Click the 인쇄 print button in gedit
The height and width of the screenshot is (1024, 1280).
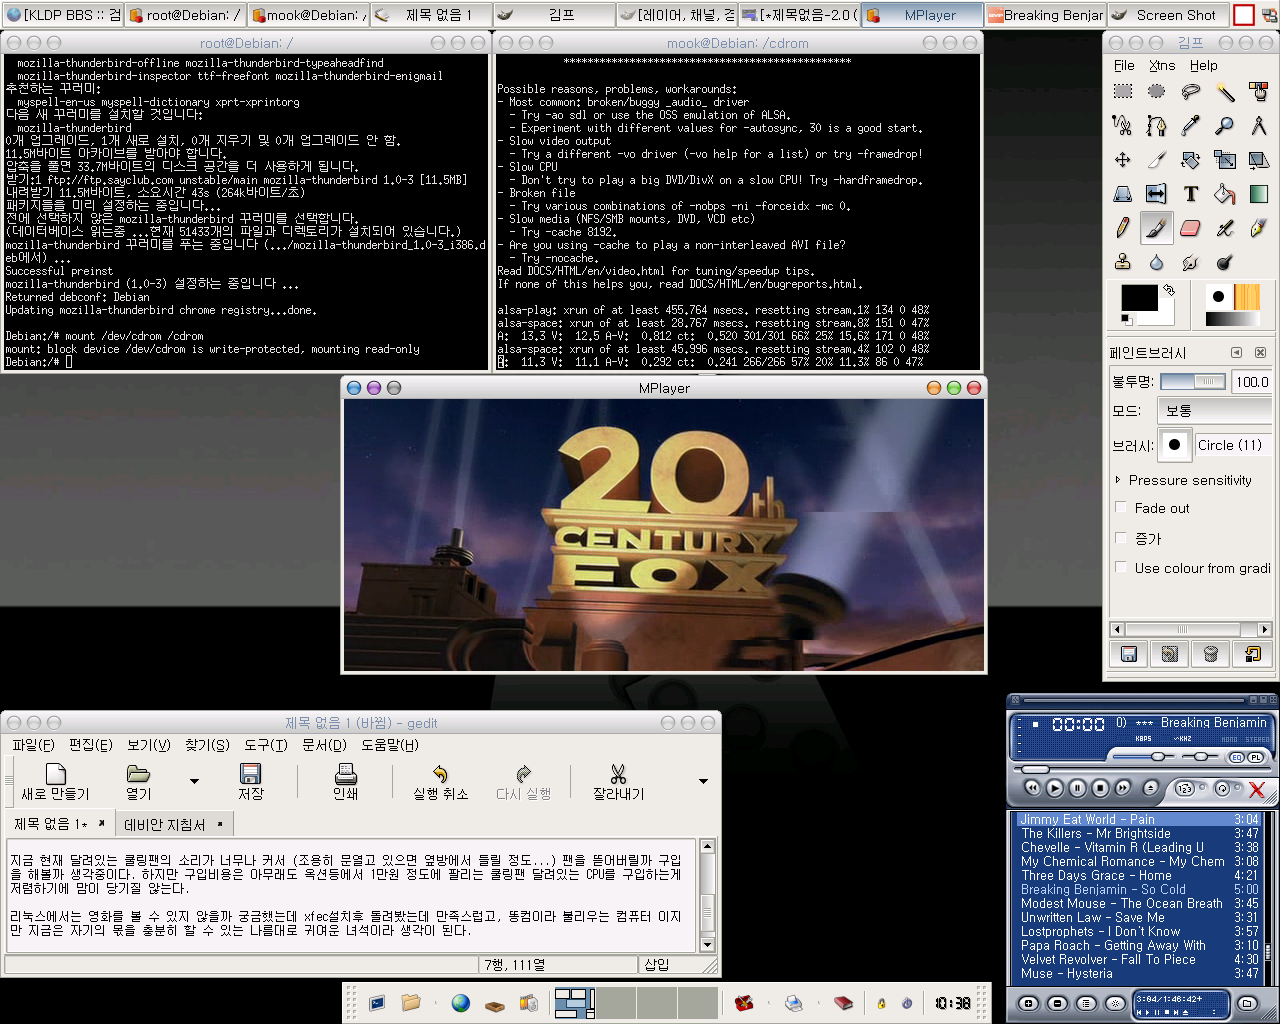tap(345, 782)
